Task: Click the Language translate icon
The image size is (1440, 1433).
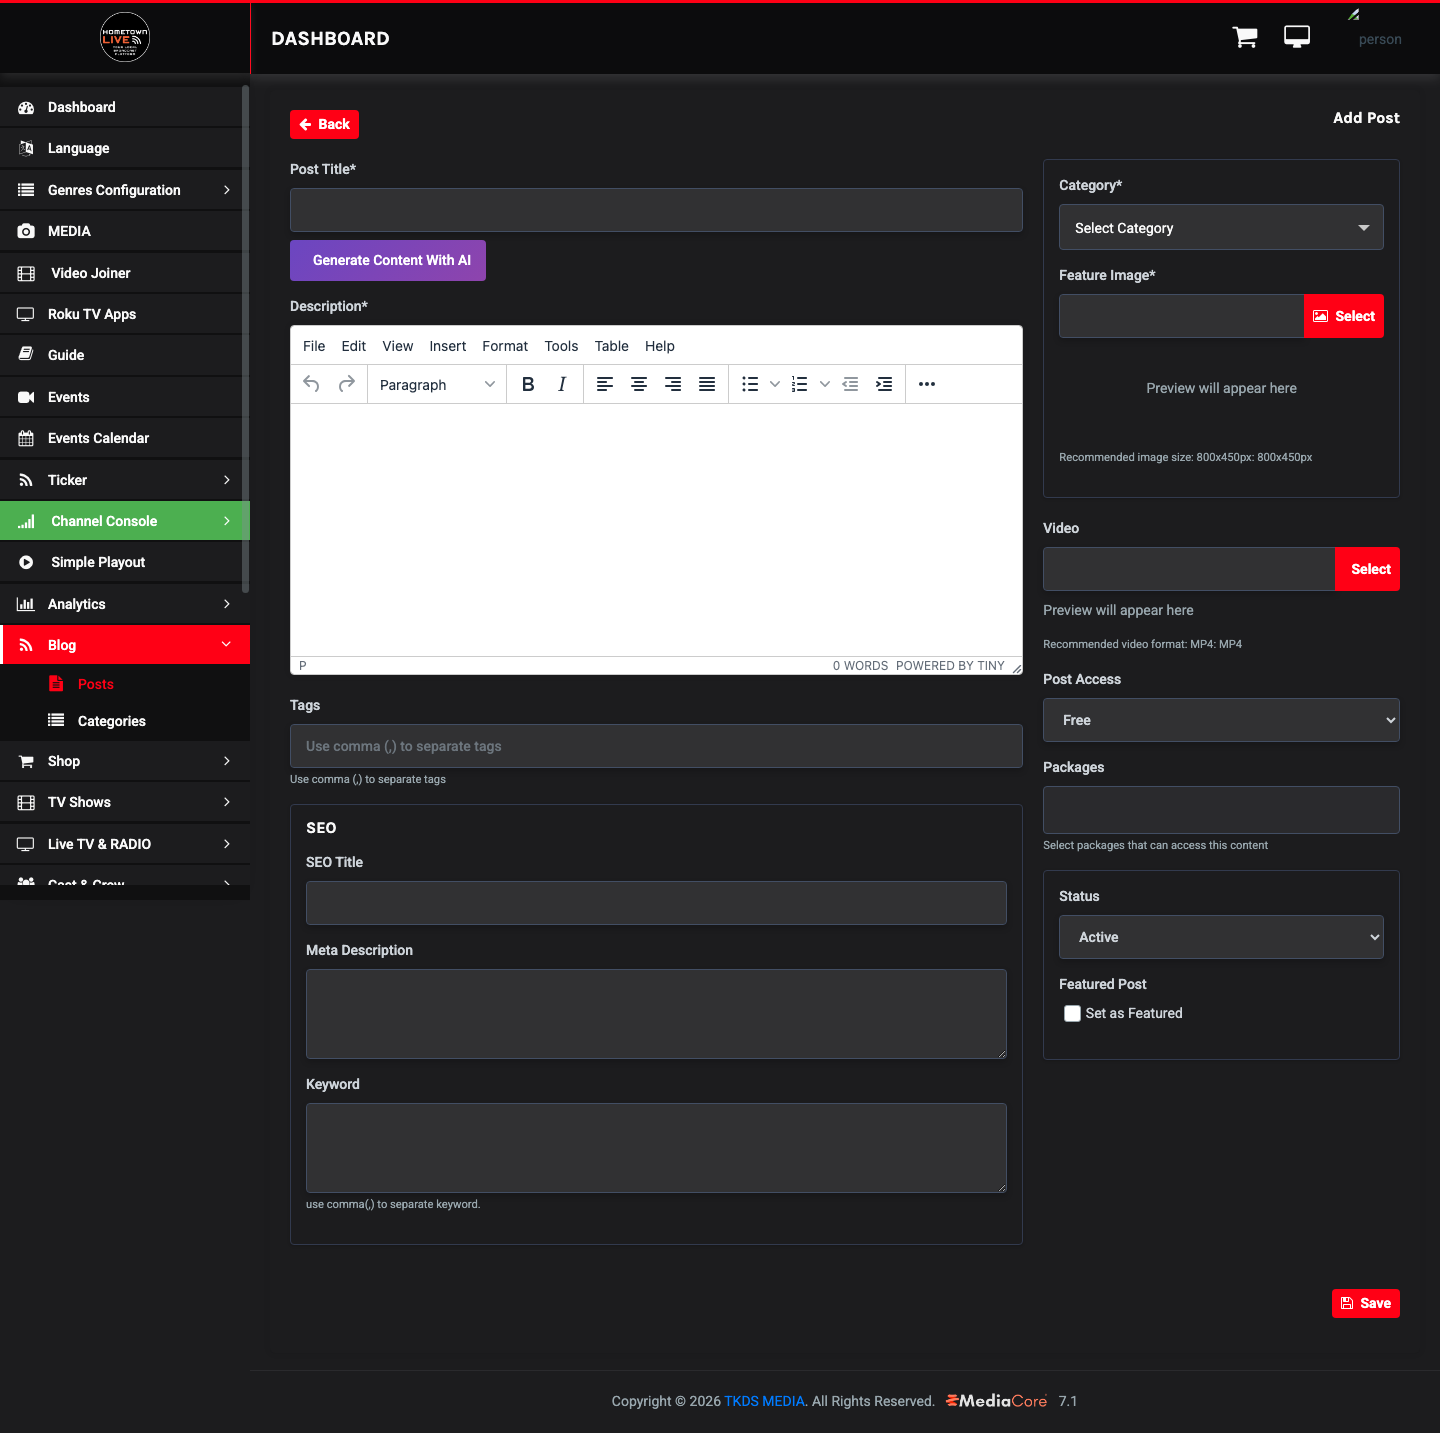Action: point(26,148)
